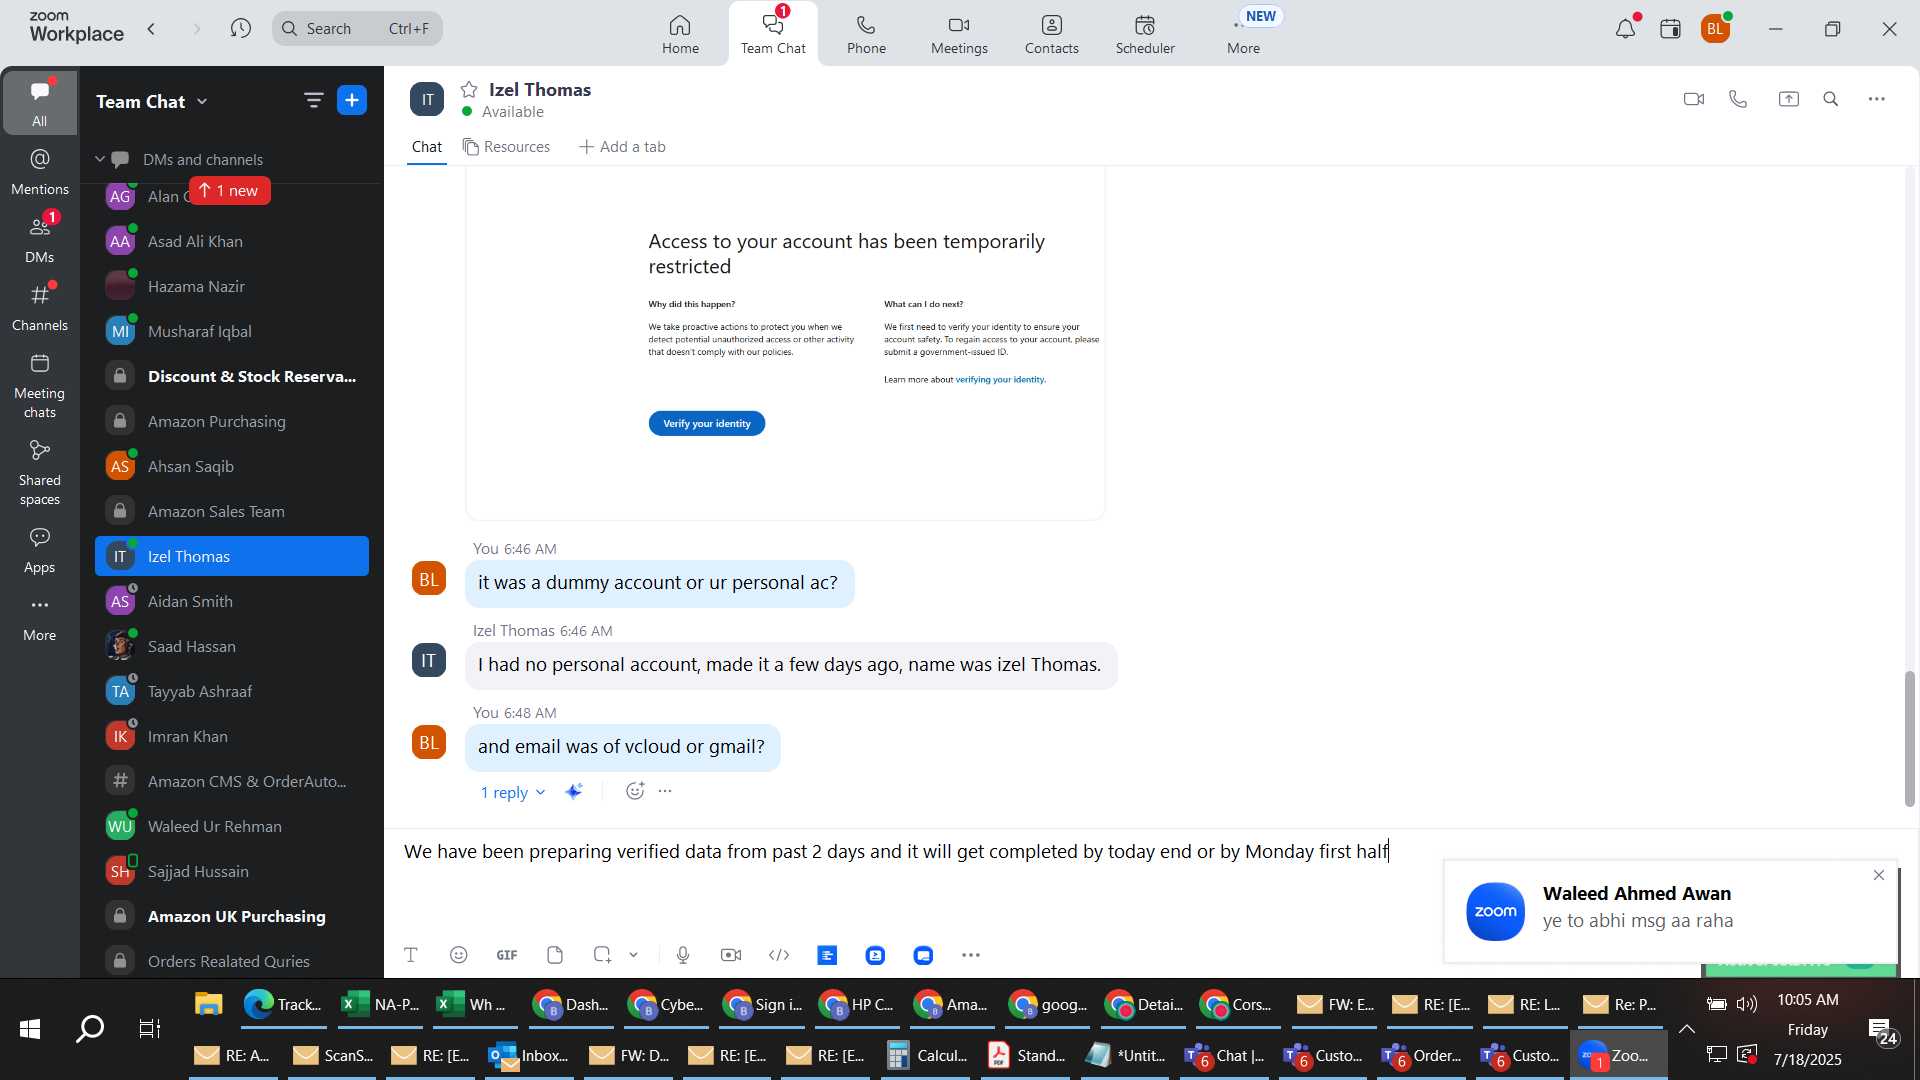Click the chat vertical scrollbar
This screenshot has width=1920, height=1080.
point(1909,738)
